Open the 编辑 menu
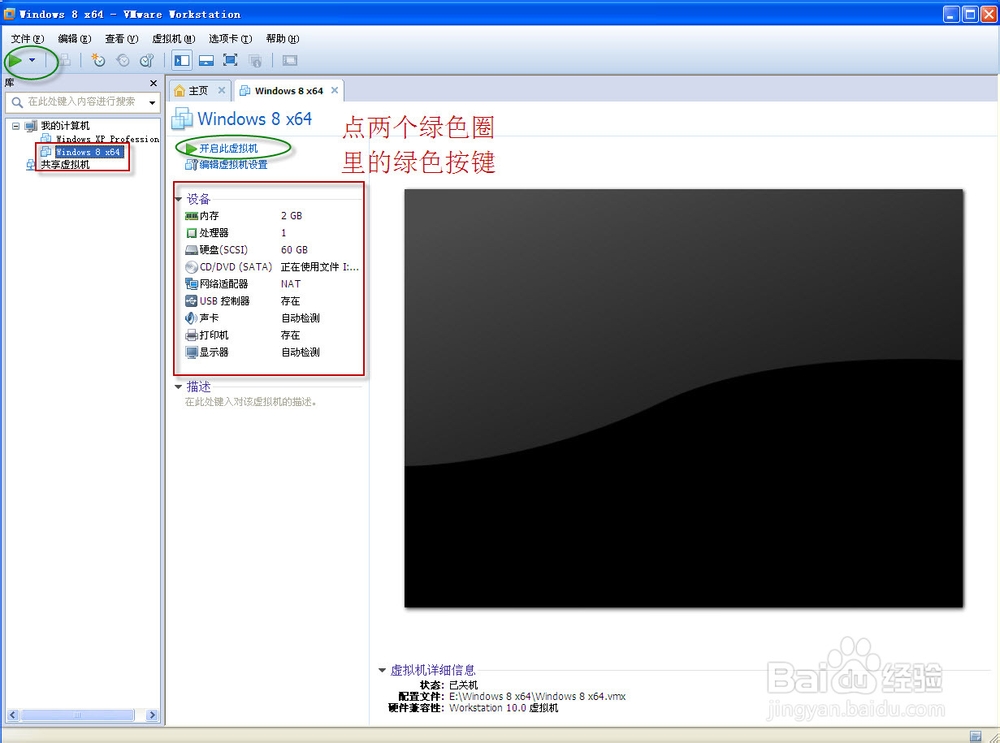This screenshot has height=743, width=1000. click(x=75, y=39)
